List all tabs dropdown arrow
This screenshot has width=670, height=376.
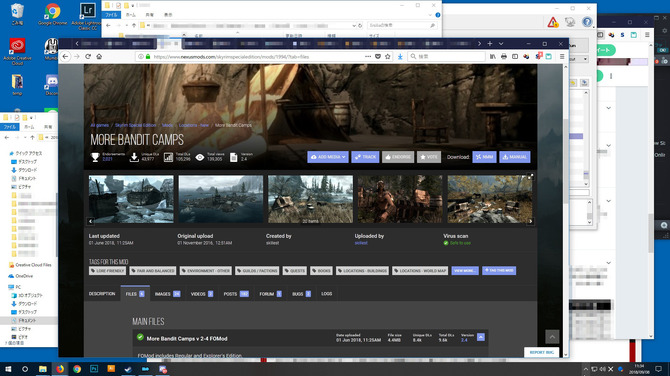click(501, 44)
